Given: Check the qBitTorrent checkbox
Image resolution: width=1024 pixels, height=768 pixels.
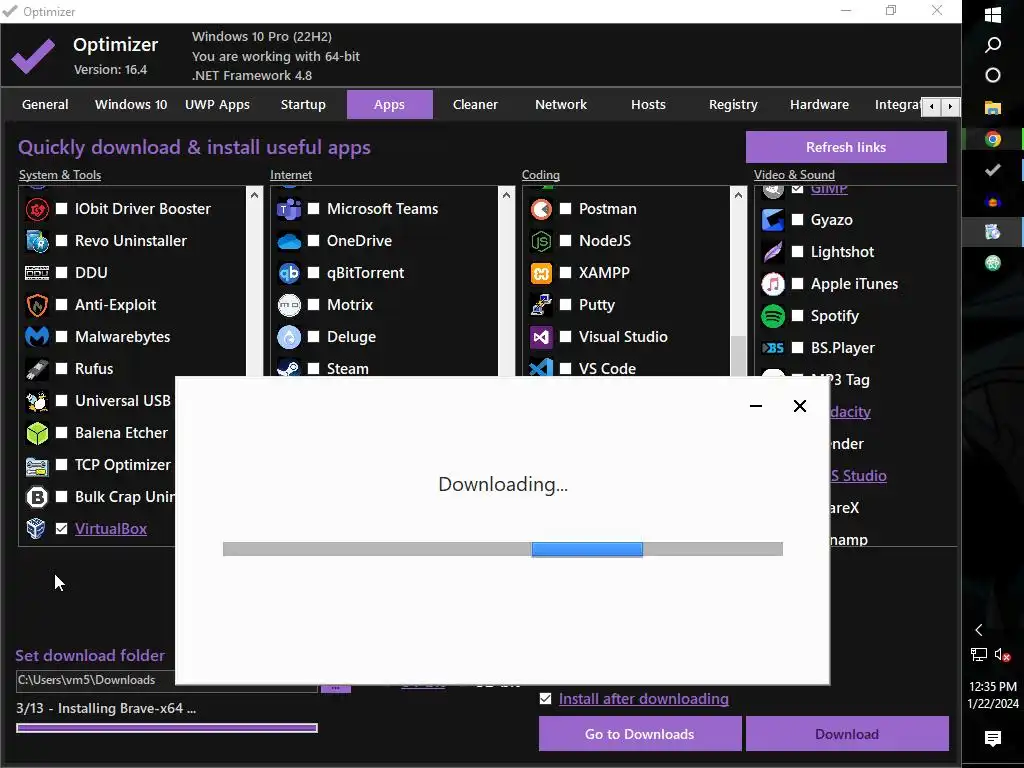Looking at the screenshot, I should coord(314,272).
